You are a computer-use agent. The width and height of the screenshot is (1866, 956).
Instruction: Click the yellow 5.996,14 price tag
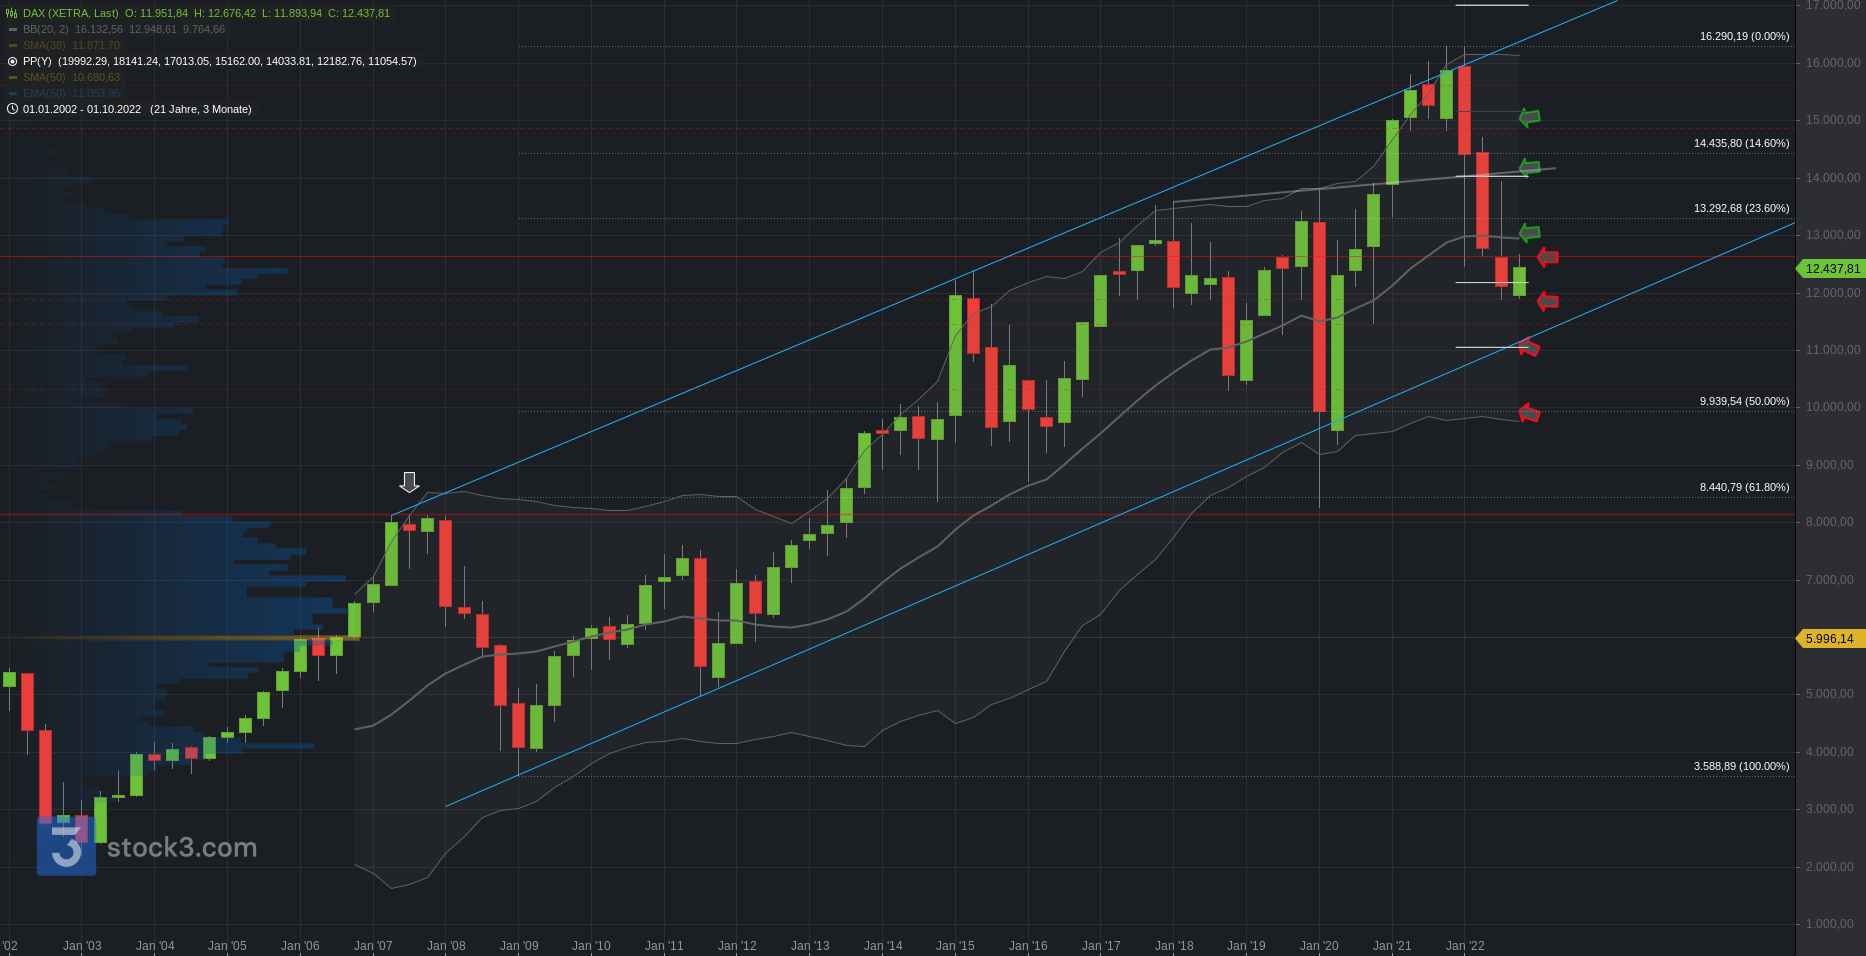coord(1829,638)
